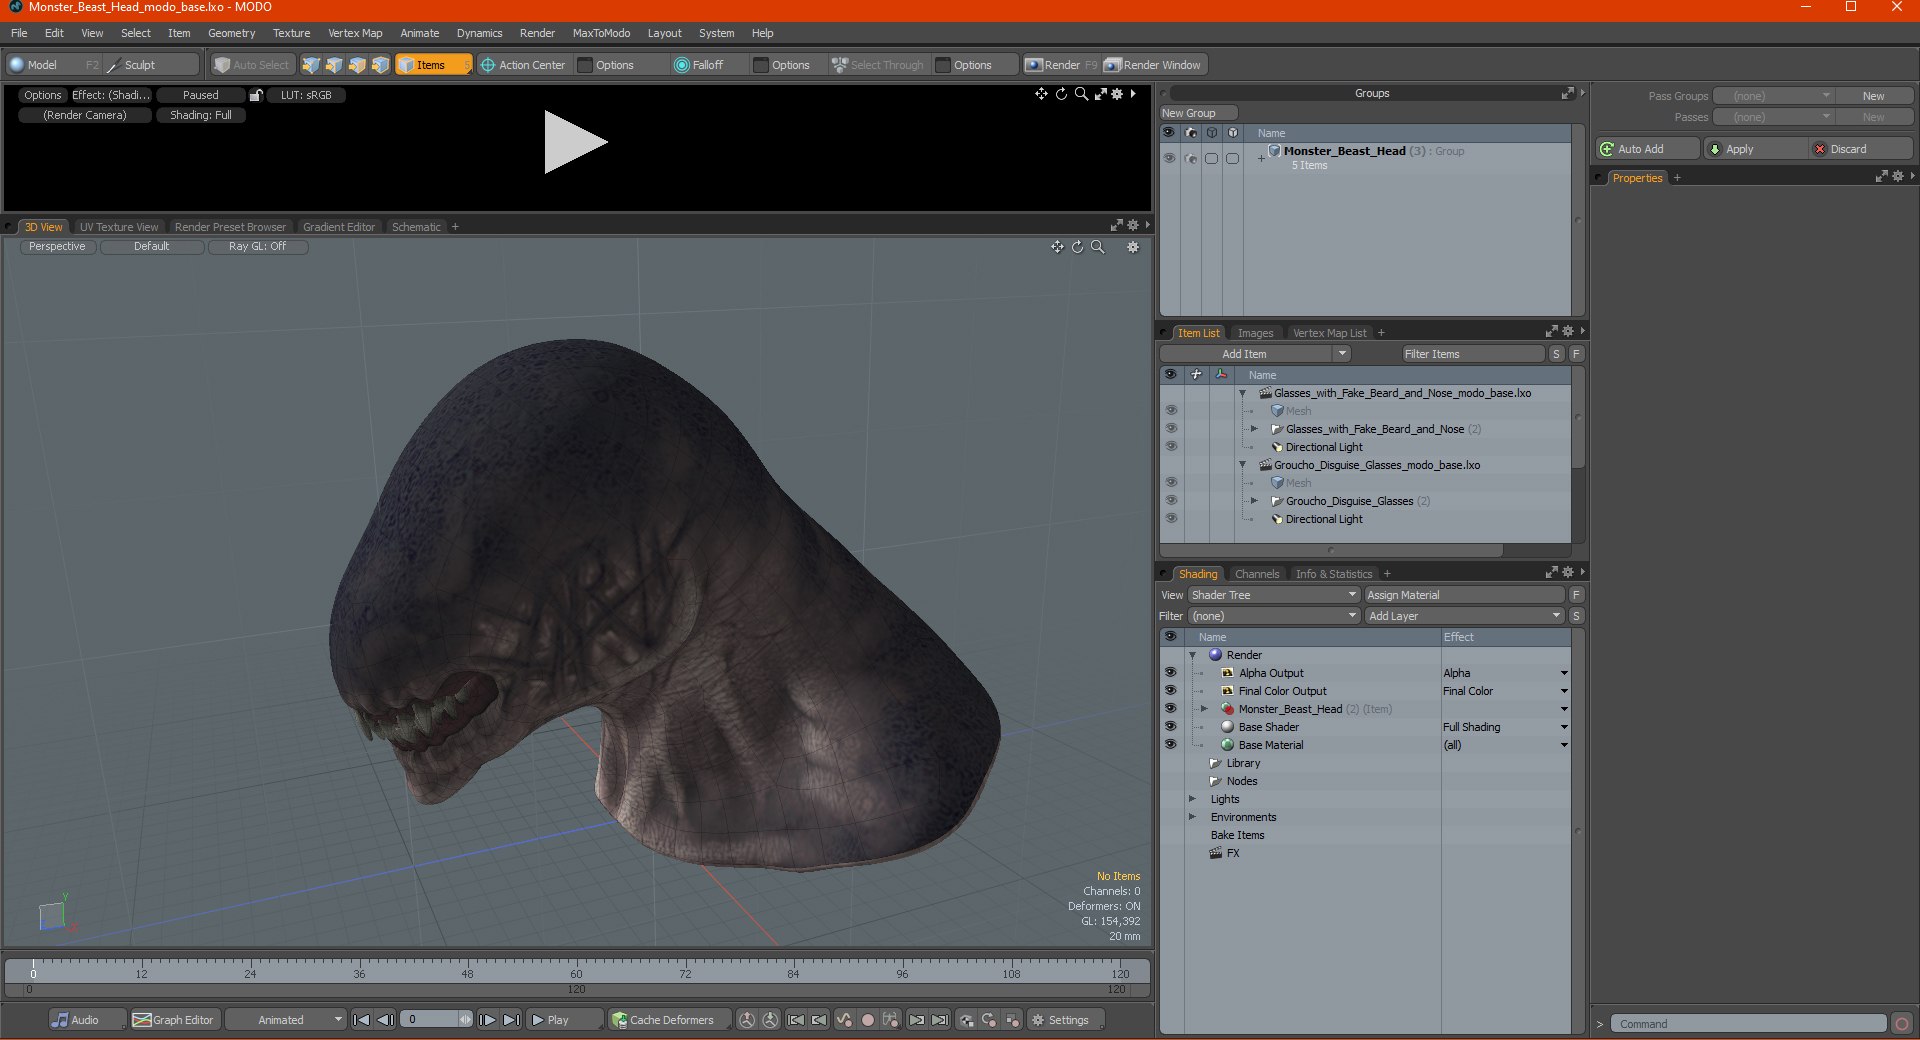Switch to Images tab
This screenshot has height=1040, width=1920.
[x=1255, y=333]
